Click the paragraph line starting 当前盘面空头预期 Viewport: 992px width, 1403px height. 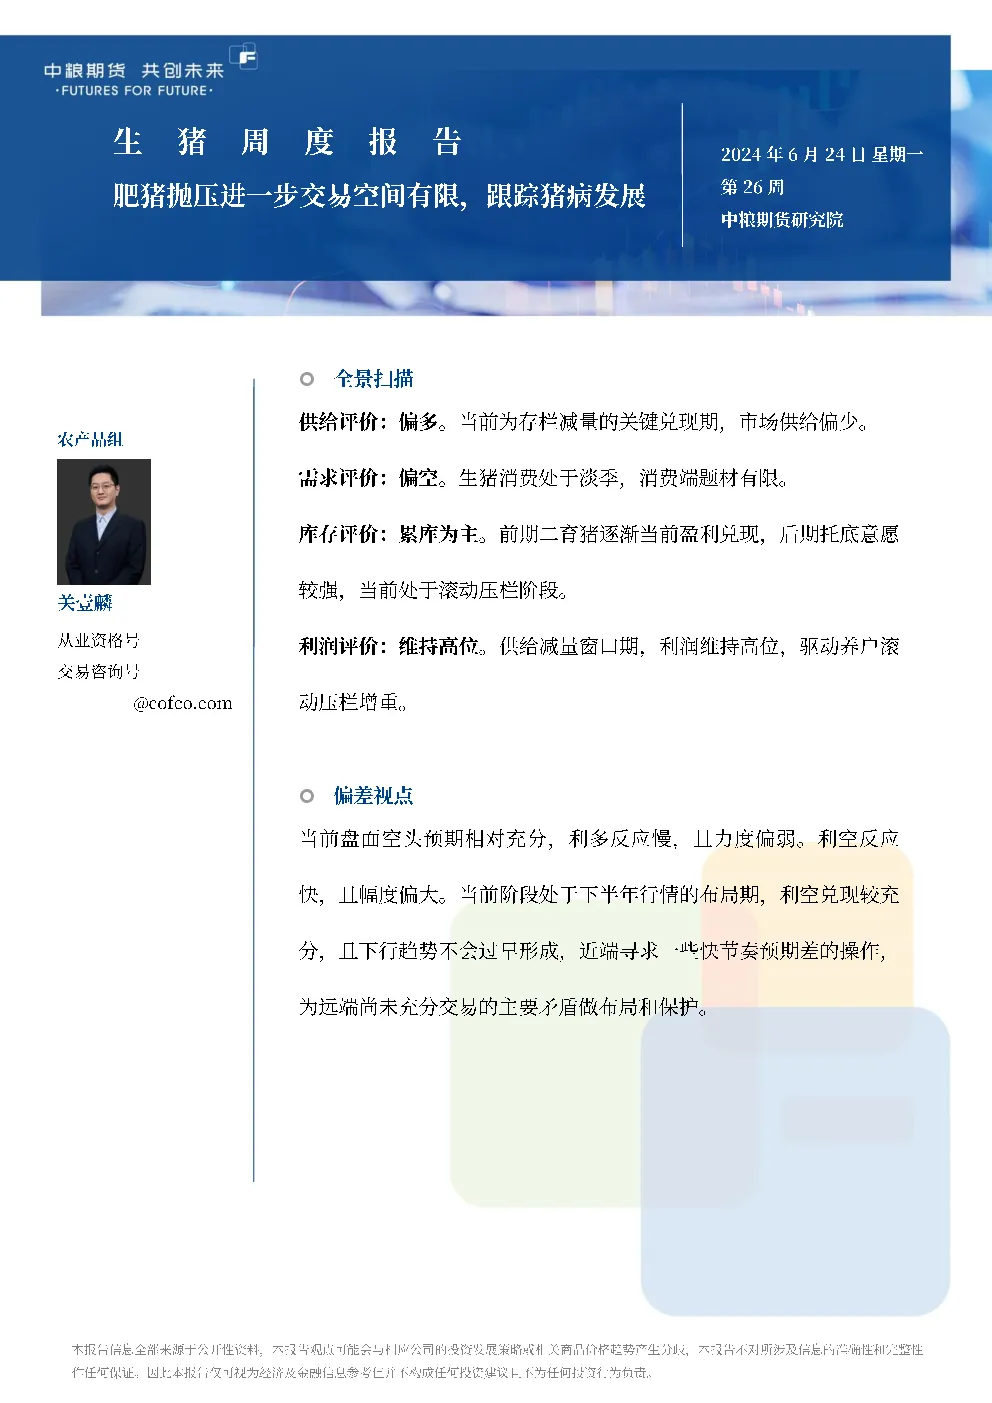599,838
